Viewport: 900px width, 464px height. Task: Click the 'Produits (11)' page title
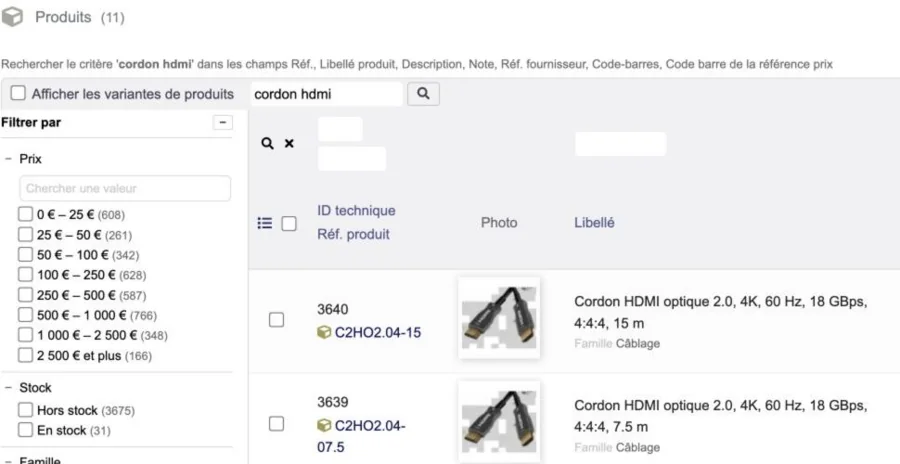click(x=80, y=17)
